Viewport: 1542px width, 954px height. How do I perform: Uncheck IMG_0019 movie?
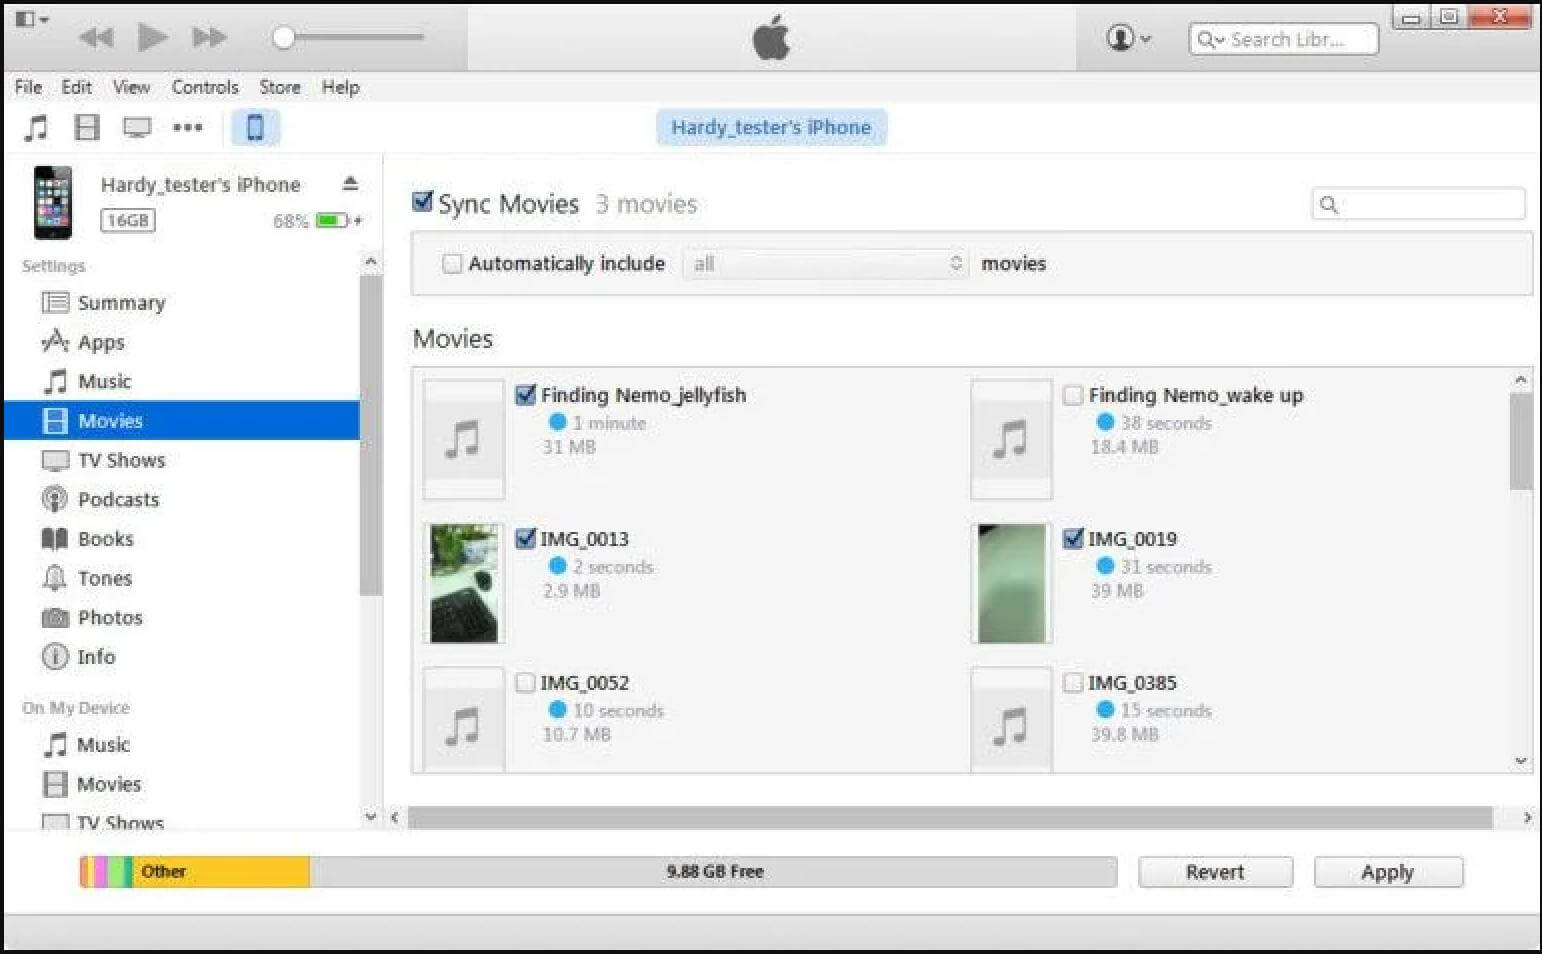[1073, 538]
